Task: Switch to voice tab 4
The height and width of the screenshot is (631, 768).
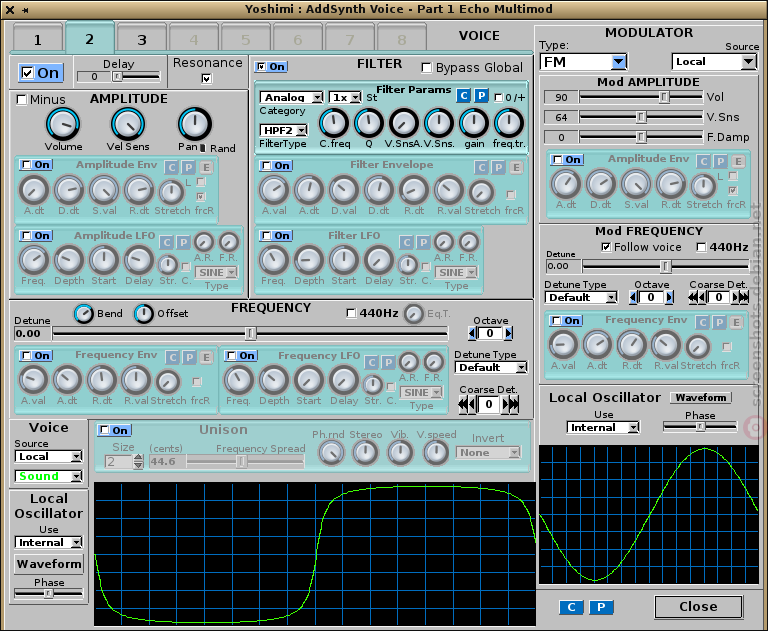Action: [x=193, y=38]
